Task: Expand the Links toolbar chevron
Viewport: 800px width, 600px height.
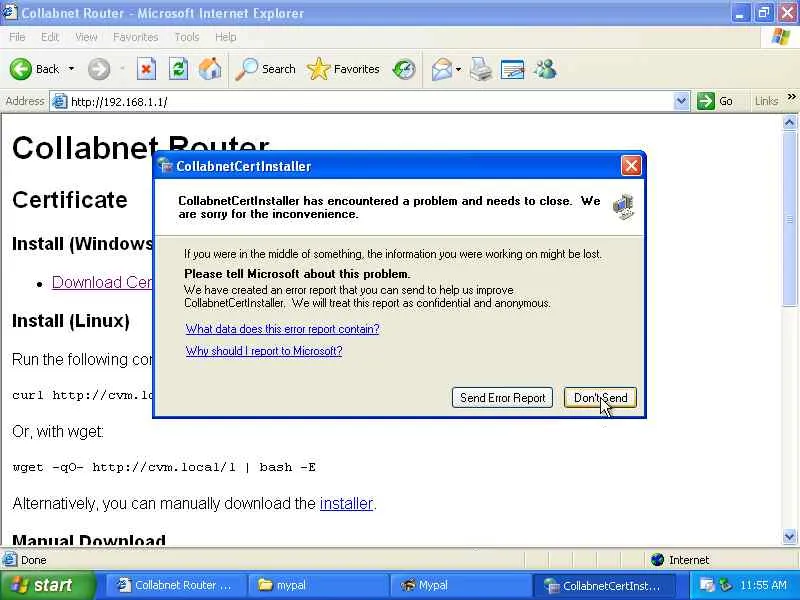Action: coord(791,97)
